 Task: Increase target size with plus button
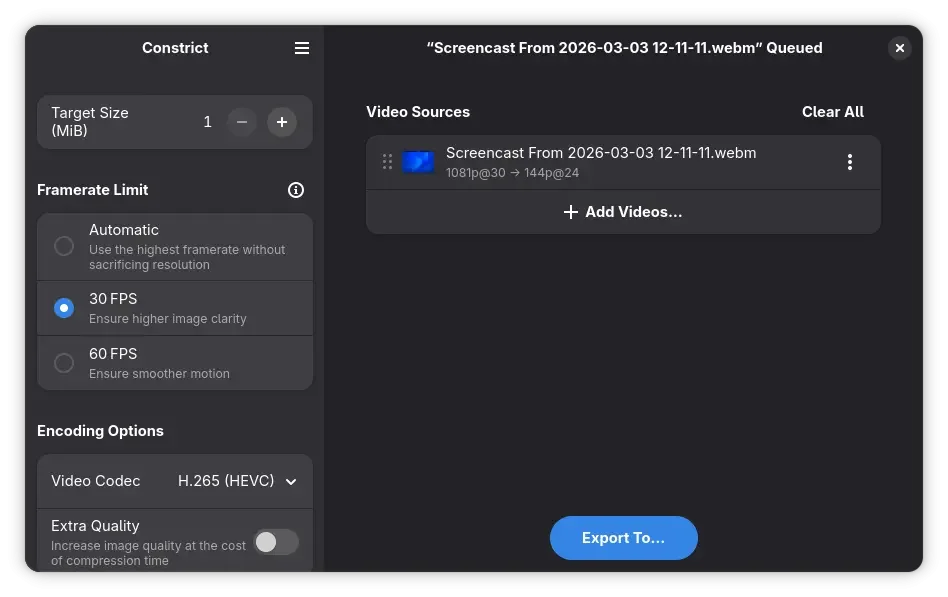coord(282,122)
